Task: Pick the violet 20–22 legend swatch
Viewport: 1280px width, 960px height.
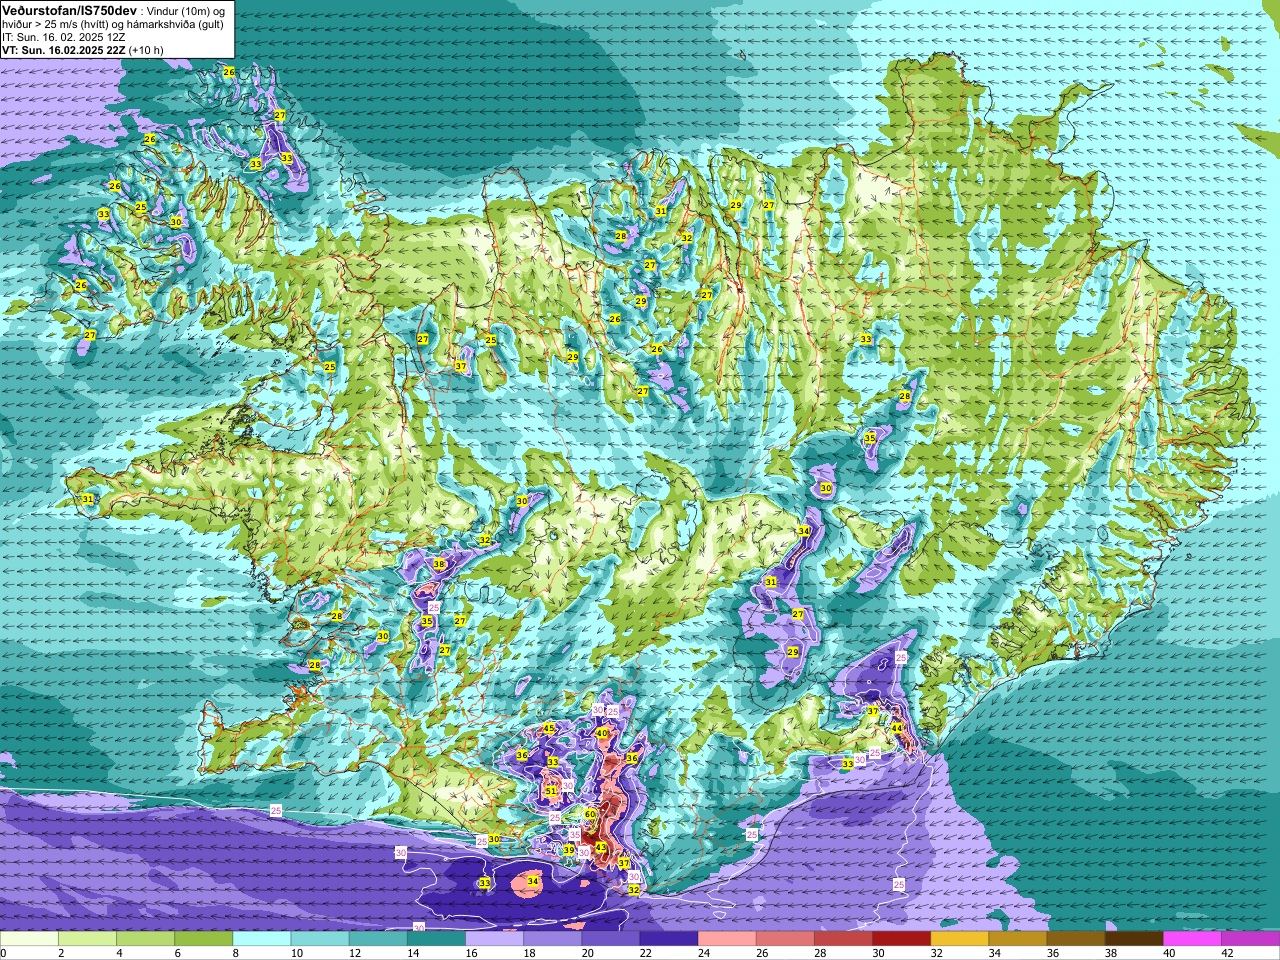Action: [611, 939]
